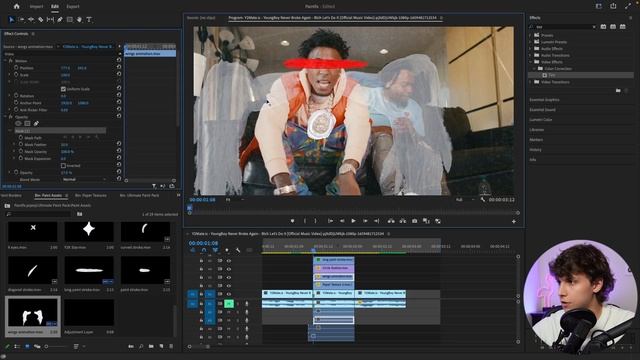Click the Home icon in the top bar
Viewport: 640px width, 360px height.
coord(16,6)
